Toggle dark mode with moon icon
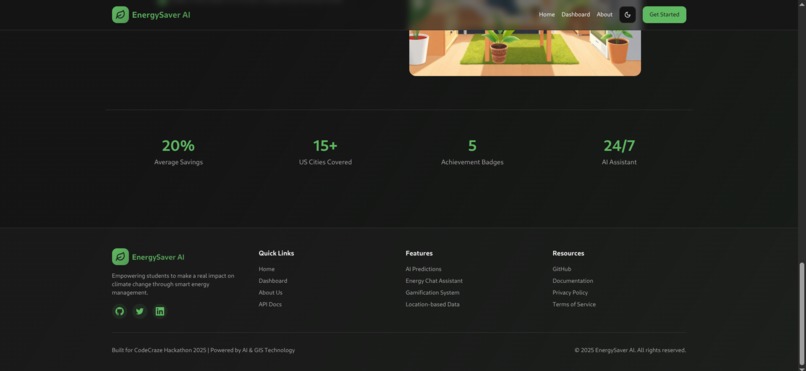The image size is (806, 371). click(x=627, y=15)
